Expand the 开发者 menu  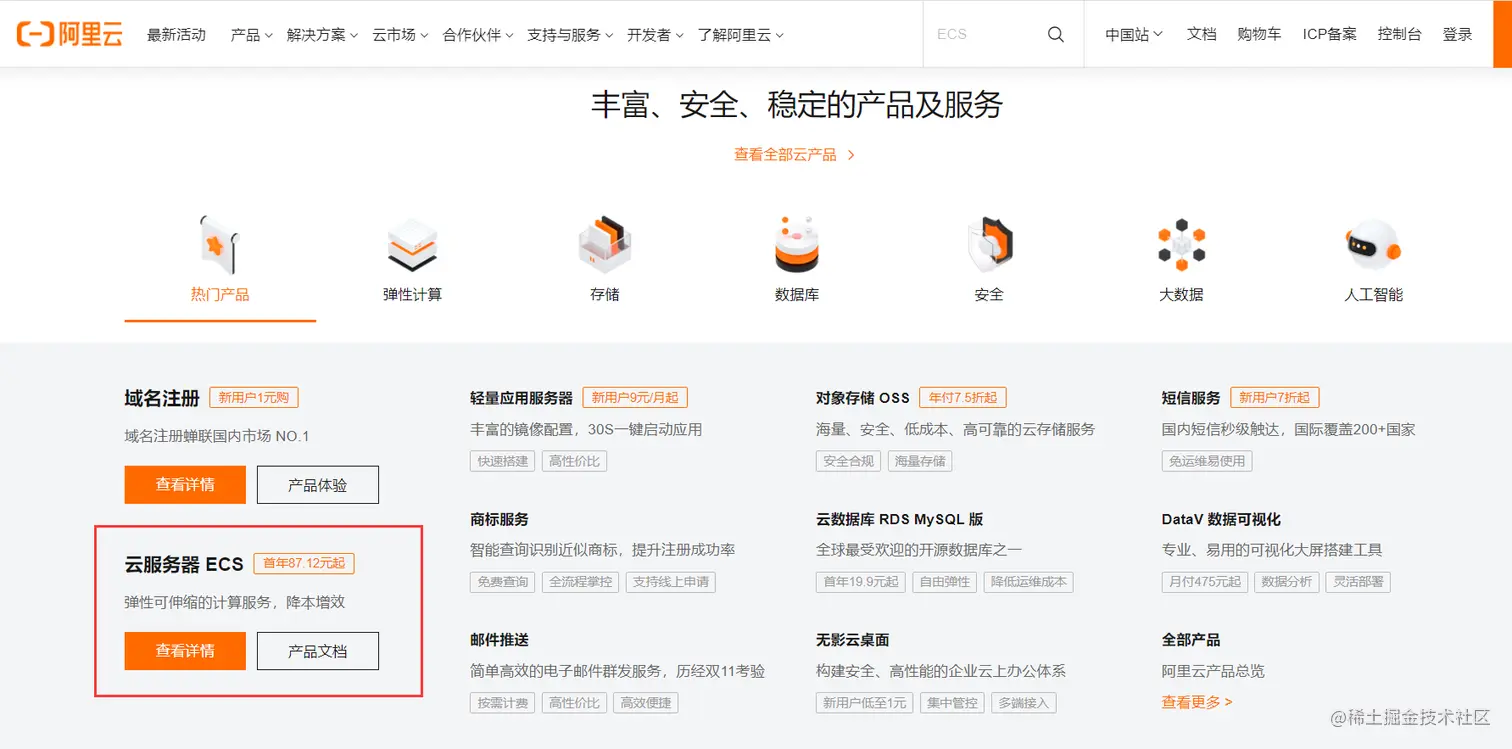655,34
